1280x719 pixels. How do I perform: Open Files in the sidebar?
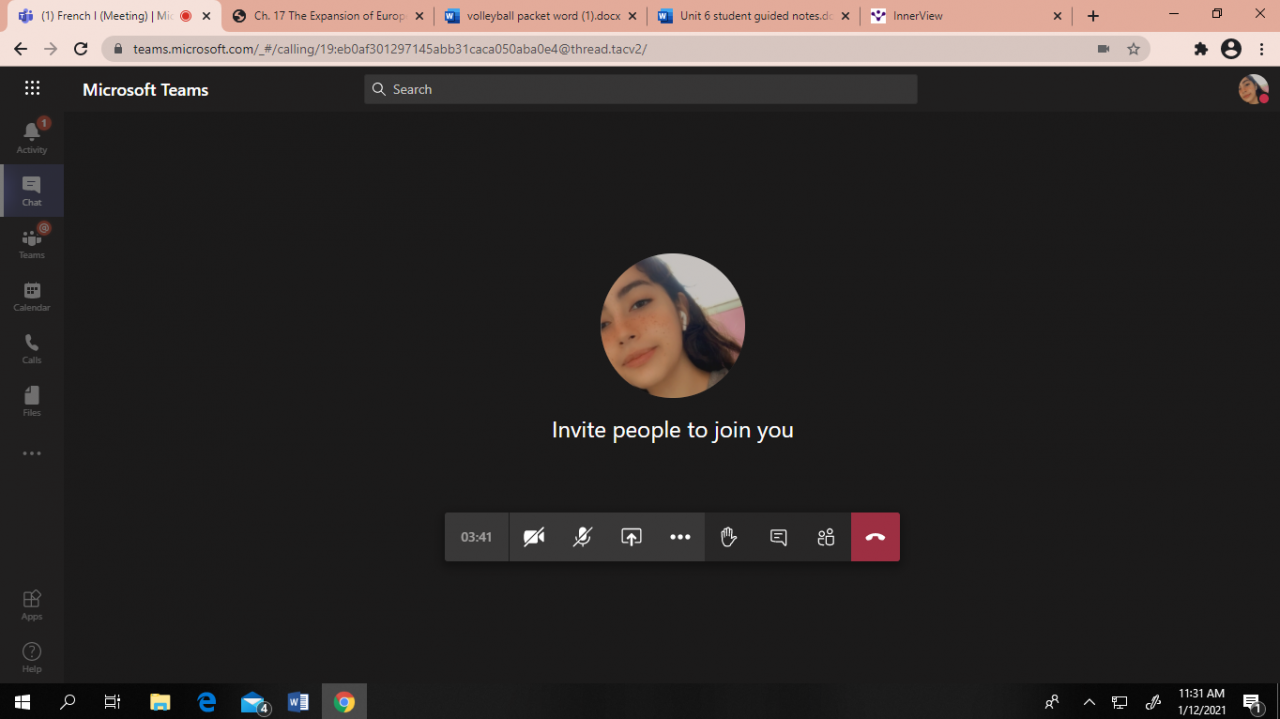coord(32,401)
